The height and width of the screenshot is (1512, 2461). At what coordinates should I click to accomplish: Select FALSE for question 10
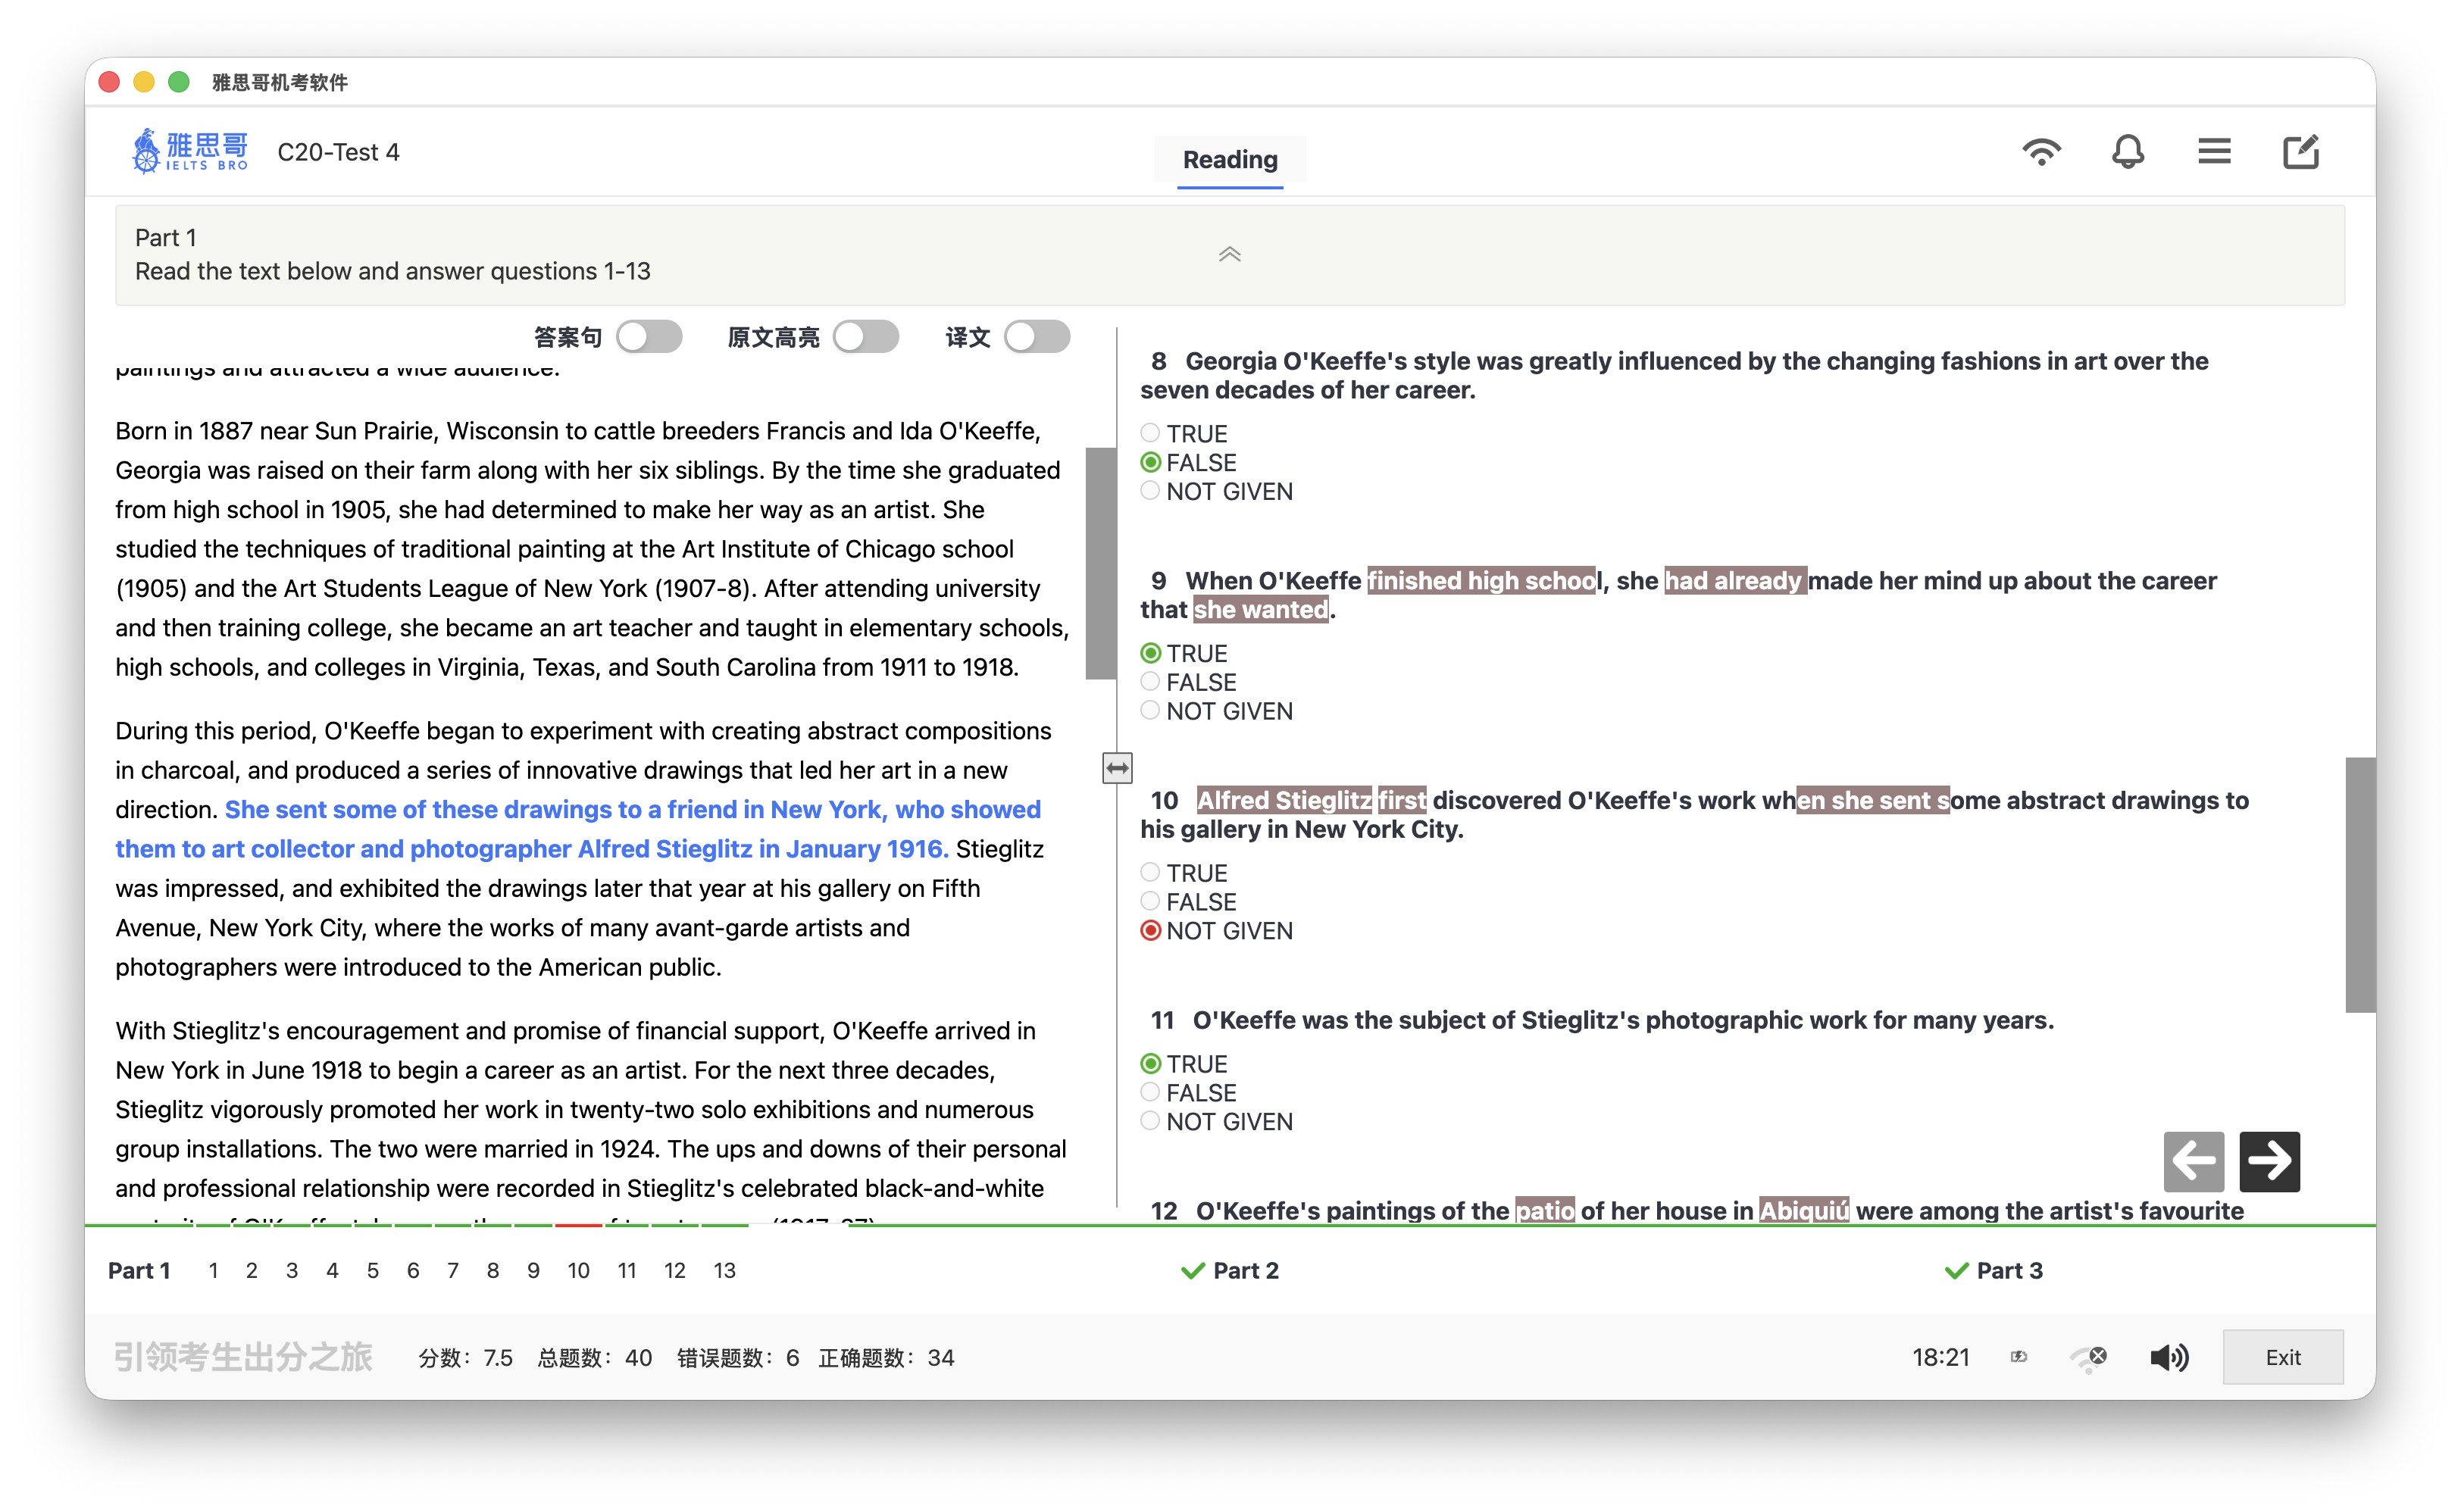pyautogui.click(x=1150, y=901)
